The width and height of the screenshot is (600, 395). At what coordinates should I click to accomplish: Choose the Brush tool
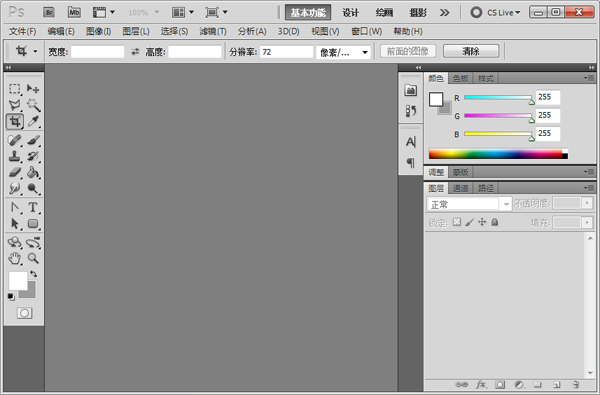(x=33, y=140)
